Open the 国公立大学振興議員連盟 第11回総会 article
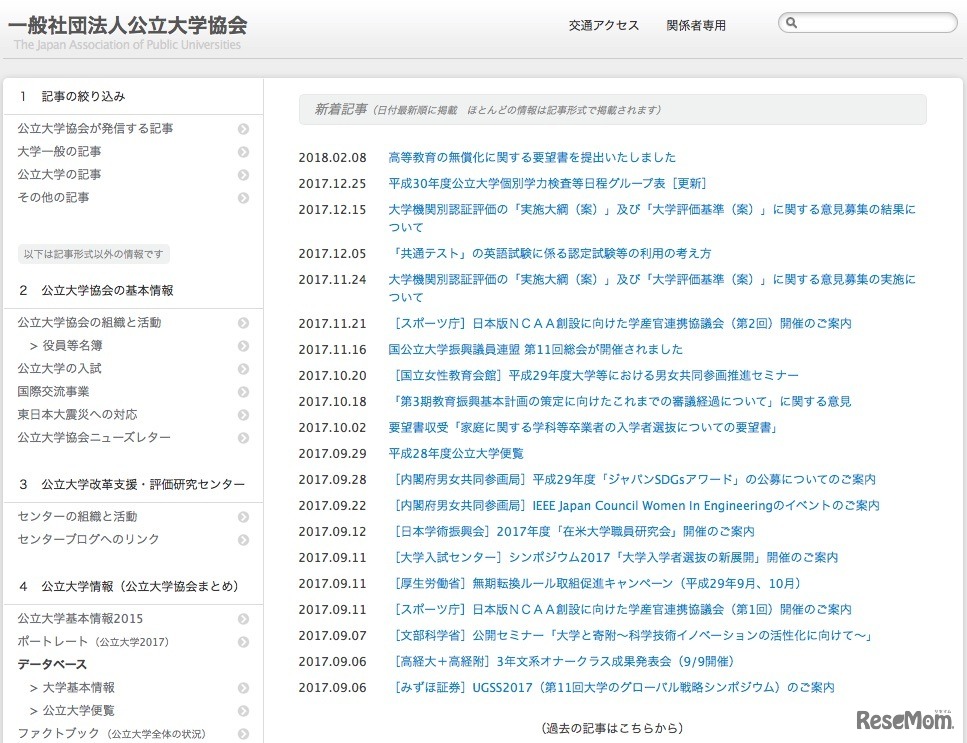 534,349
